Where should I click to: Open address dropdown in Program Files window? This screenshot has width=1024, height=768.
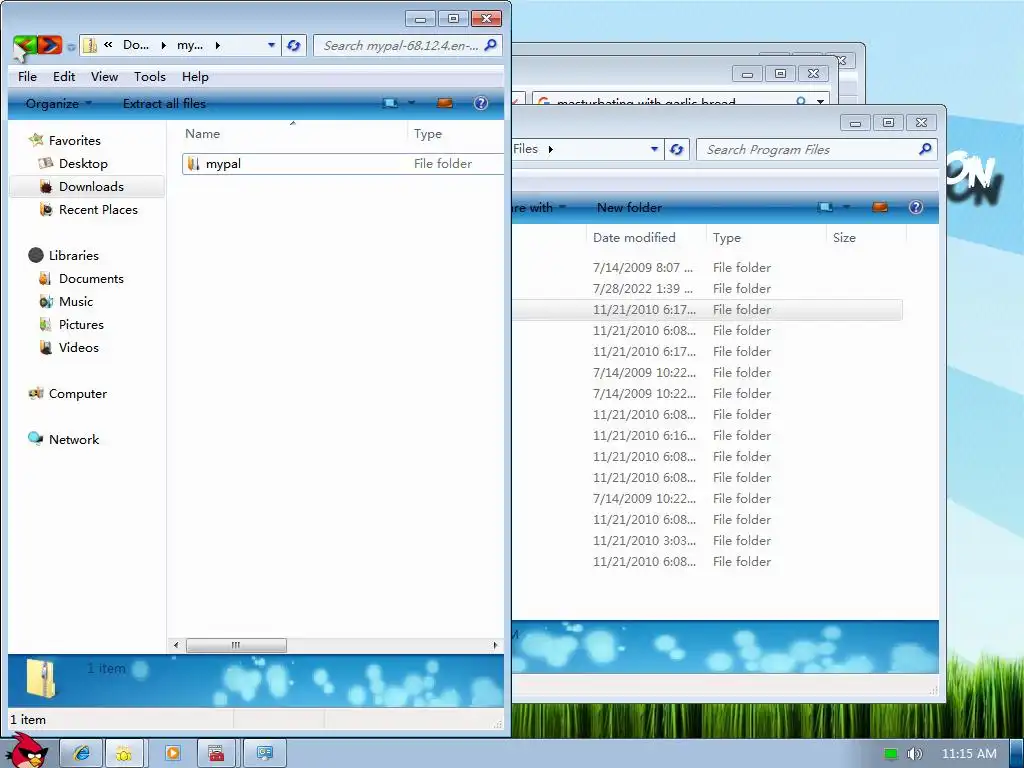654,149
